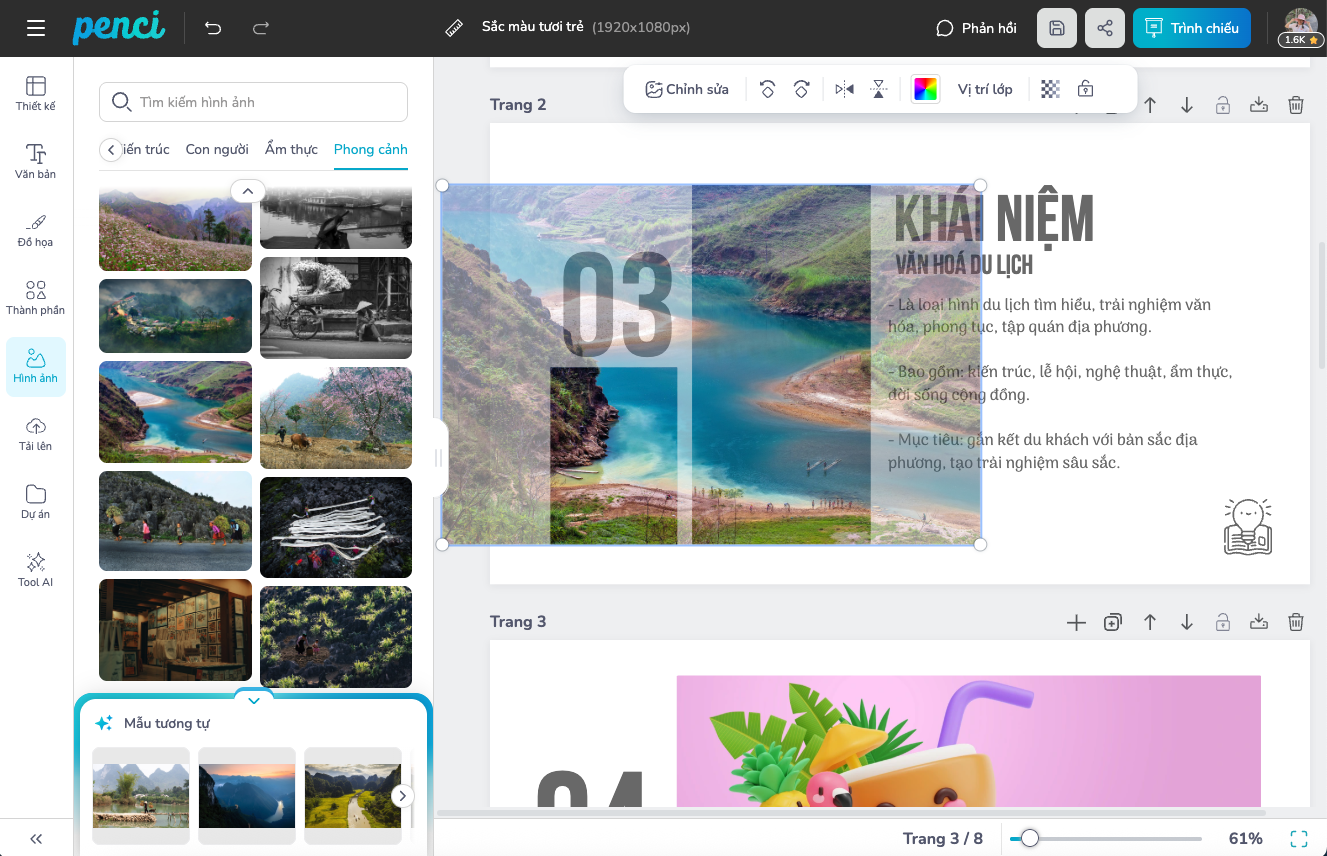Collapse the Mẫu tương tự panel

click(x=254, y=700)
